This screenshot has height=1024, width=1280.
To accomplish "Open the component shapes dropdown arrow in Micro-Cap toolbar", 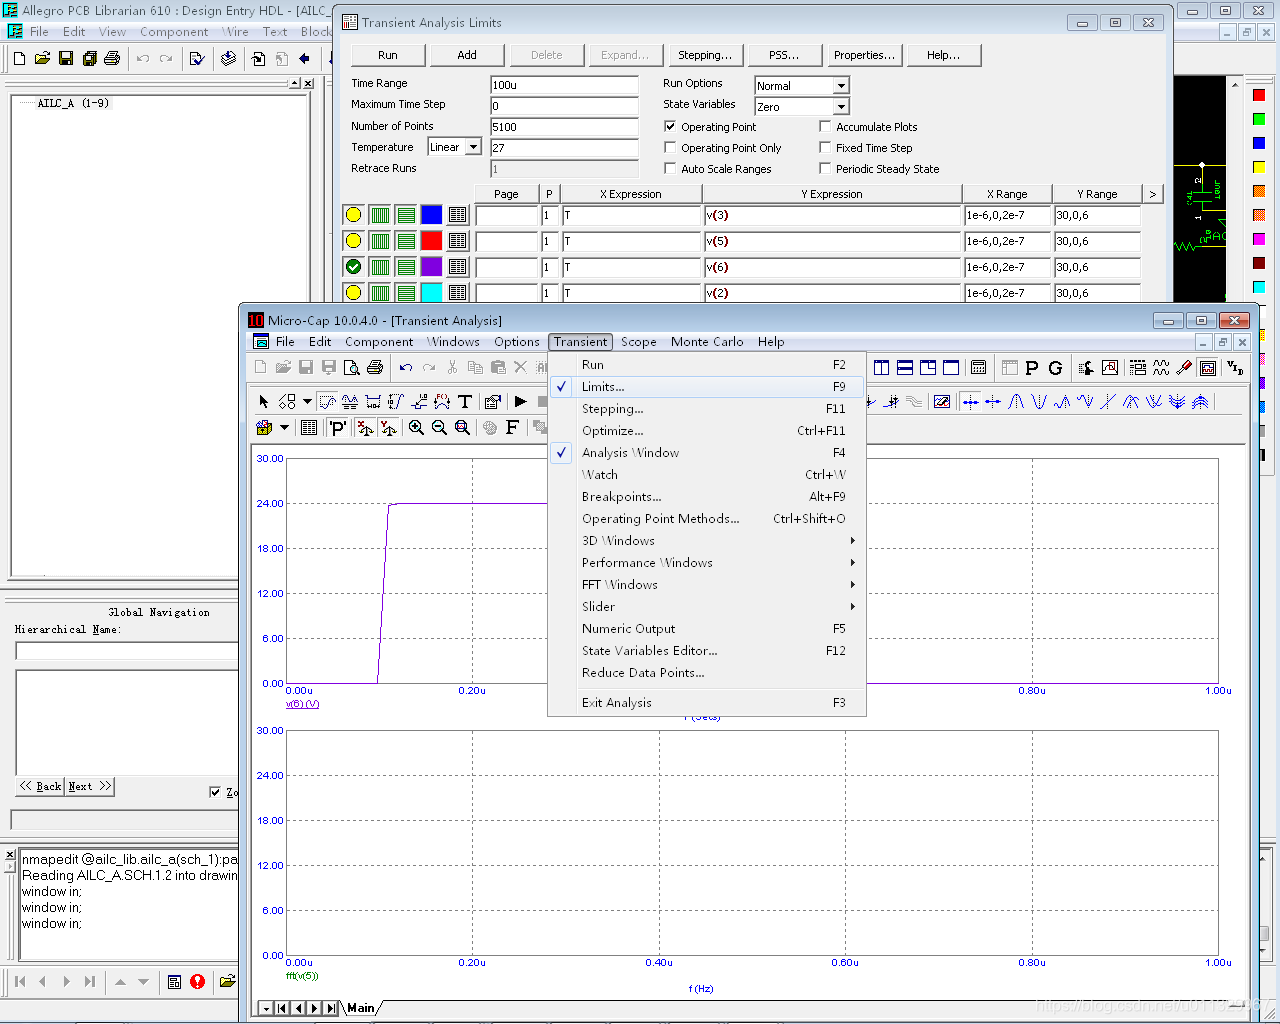I will (307, 402).
